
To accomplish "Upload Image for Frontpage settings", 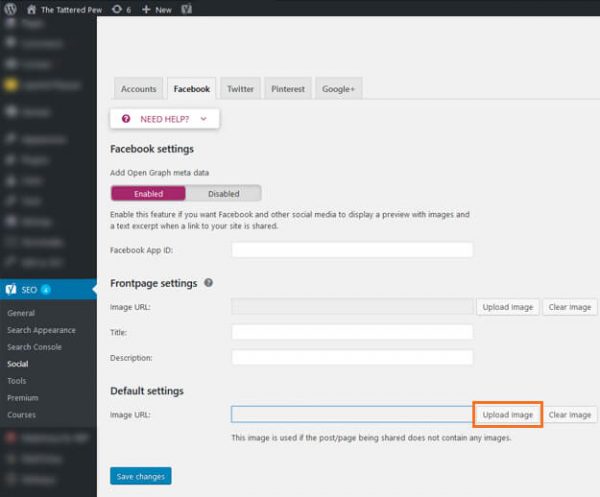I will coord(508,307).
